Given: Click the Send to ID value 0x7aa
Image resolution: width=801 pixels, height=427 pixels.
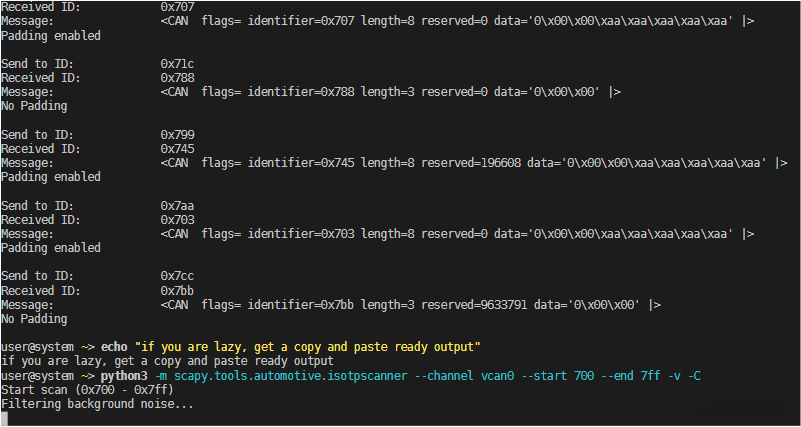Looking at the screenshot, I should tap(176, 206).
